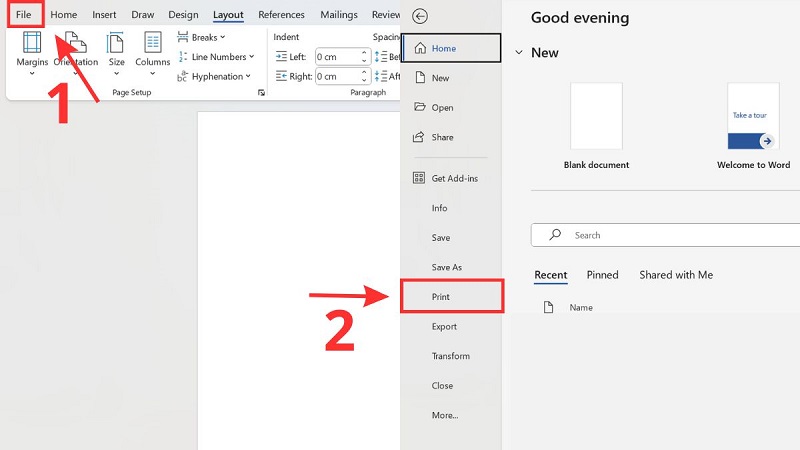Click the Get Add-ins icon
Viewport: 800px width, 450px height.
pyautogui.click(x=419, y=178)
